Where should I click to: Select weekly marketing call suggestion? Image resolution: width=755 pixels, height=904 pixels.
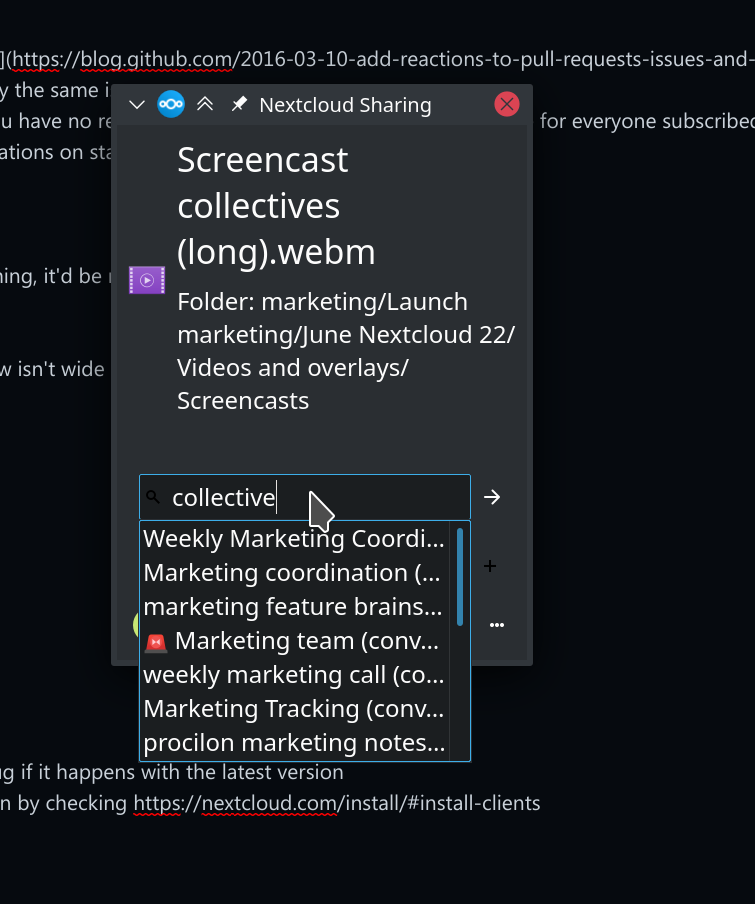tap(294, 675)
